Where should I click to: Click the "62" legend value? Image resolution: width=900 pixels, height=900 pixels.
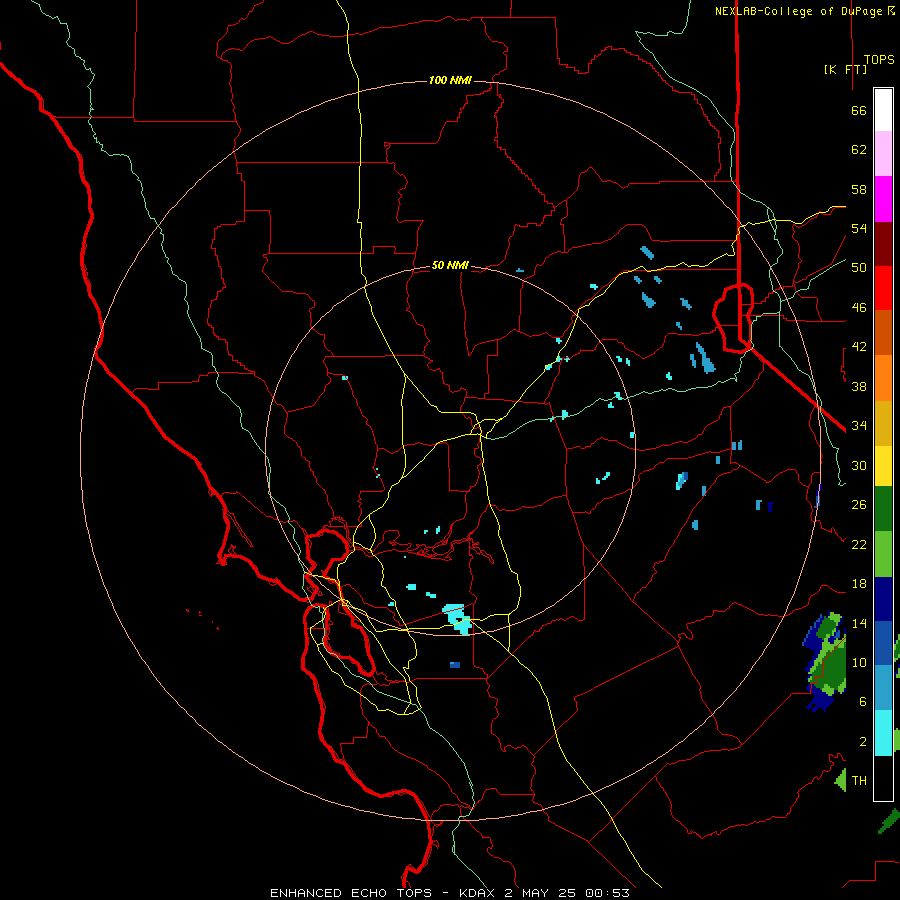coord(859,150)
